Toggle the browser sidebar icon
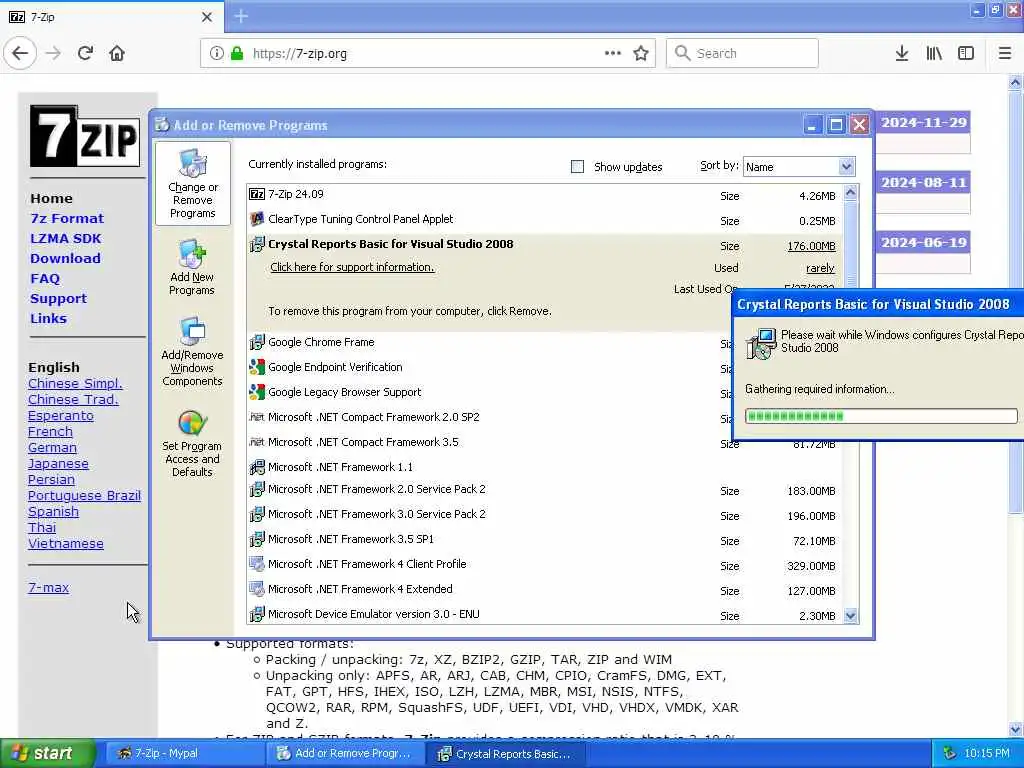 966,53
